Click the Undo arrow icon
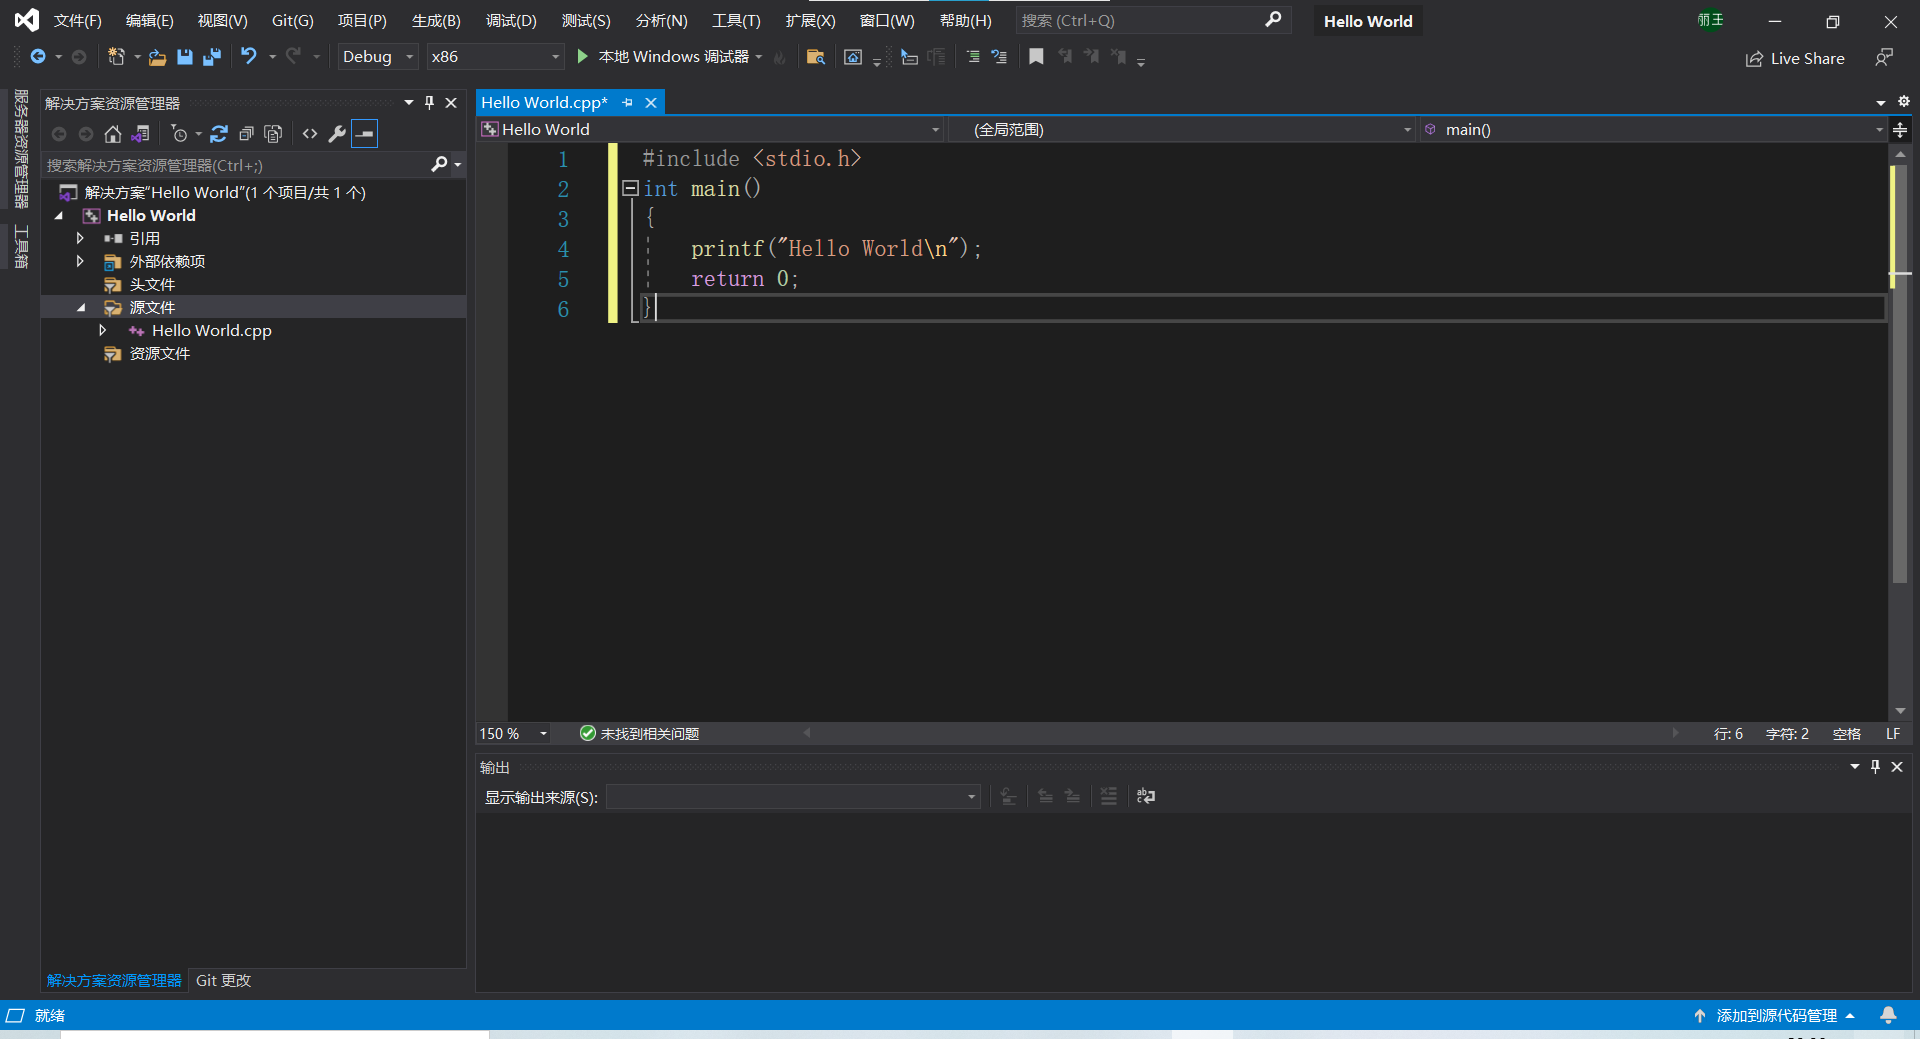 click(x=249, y=57)
